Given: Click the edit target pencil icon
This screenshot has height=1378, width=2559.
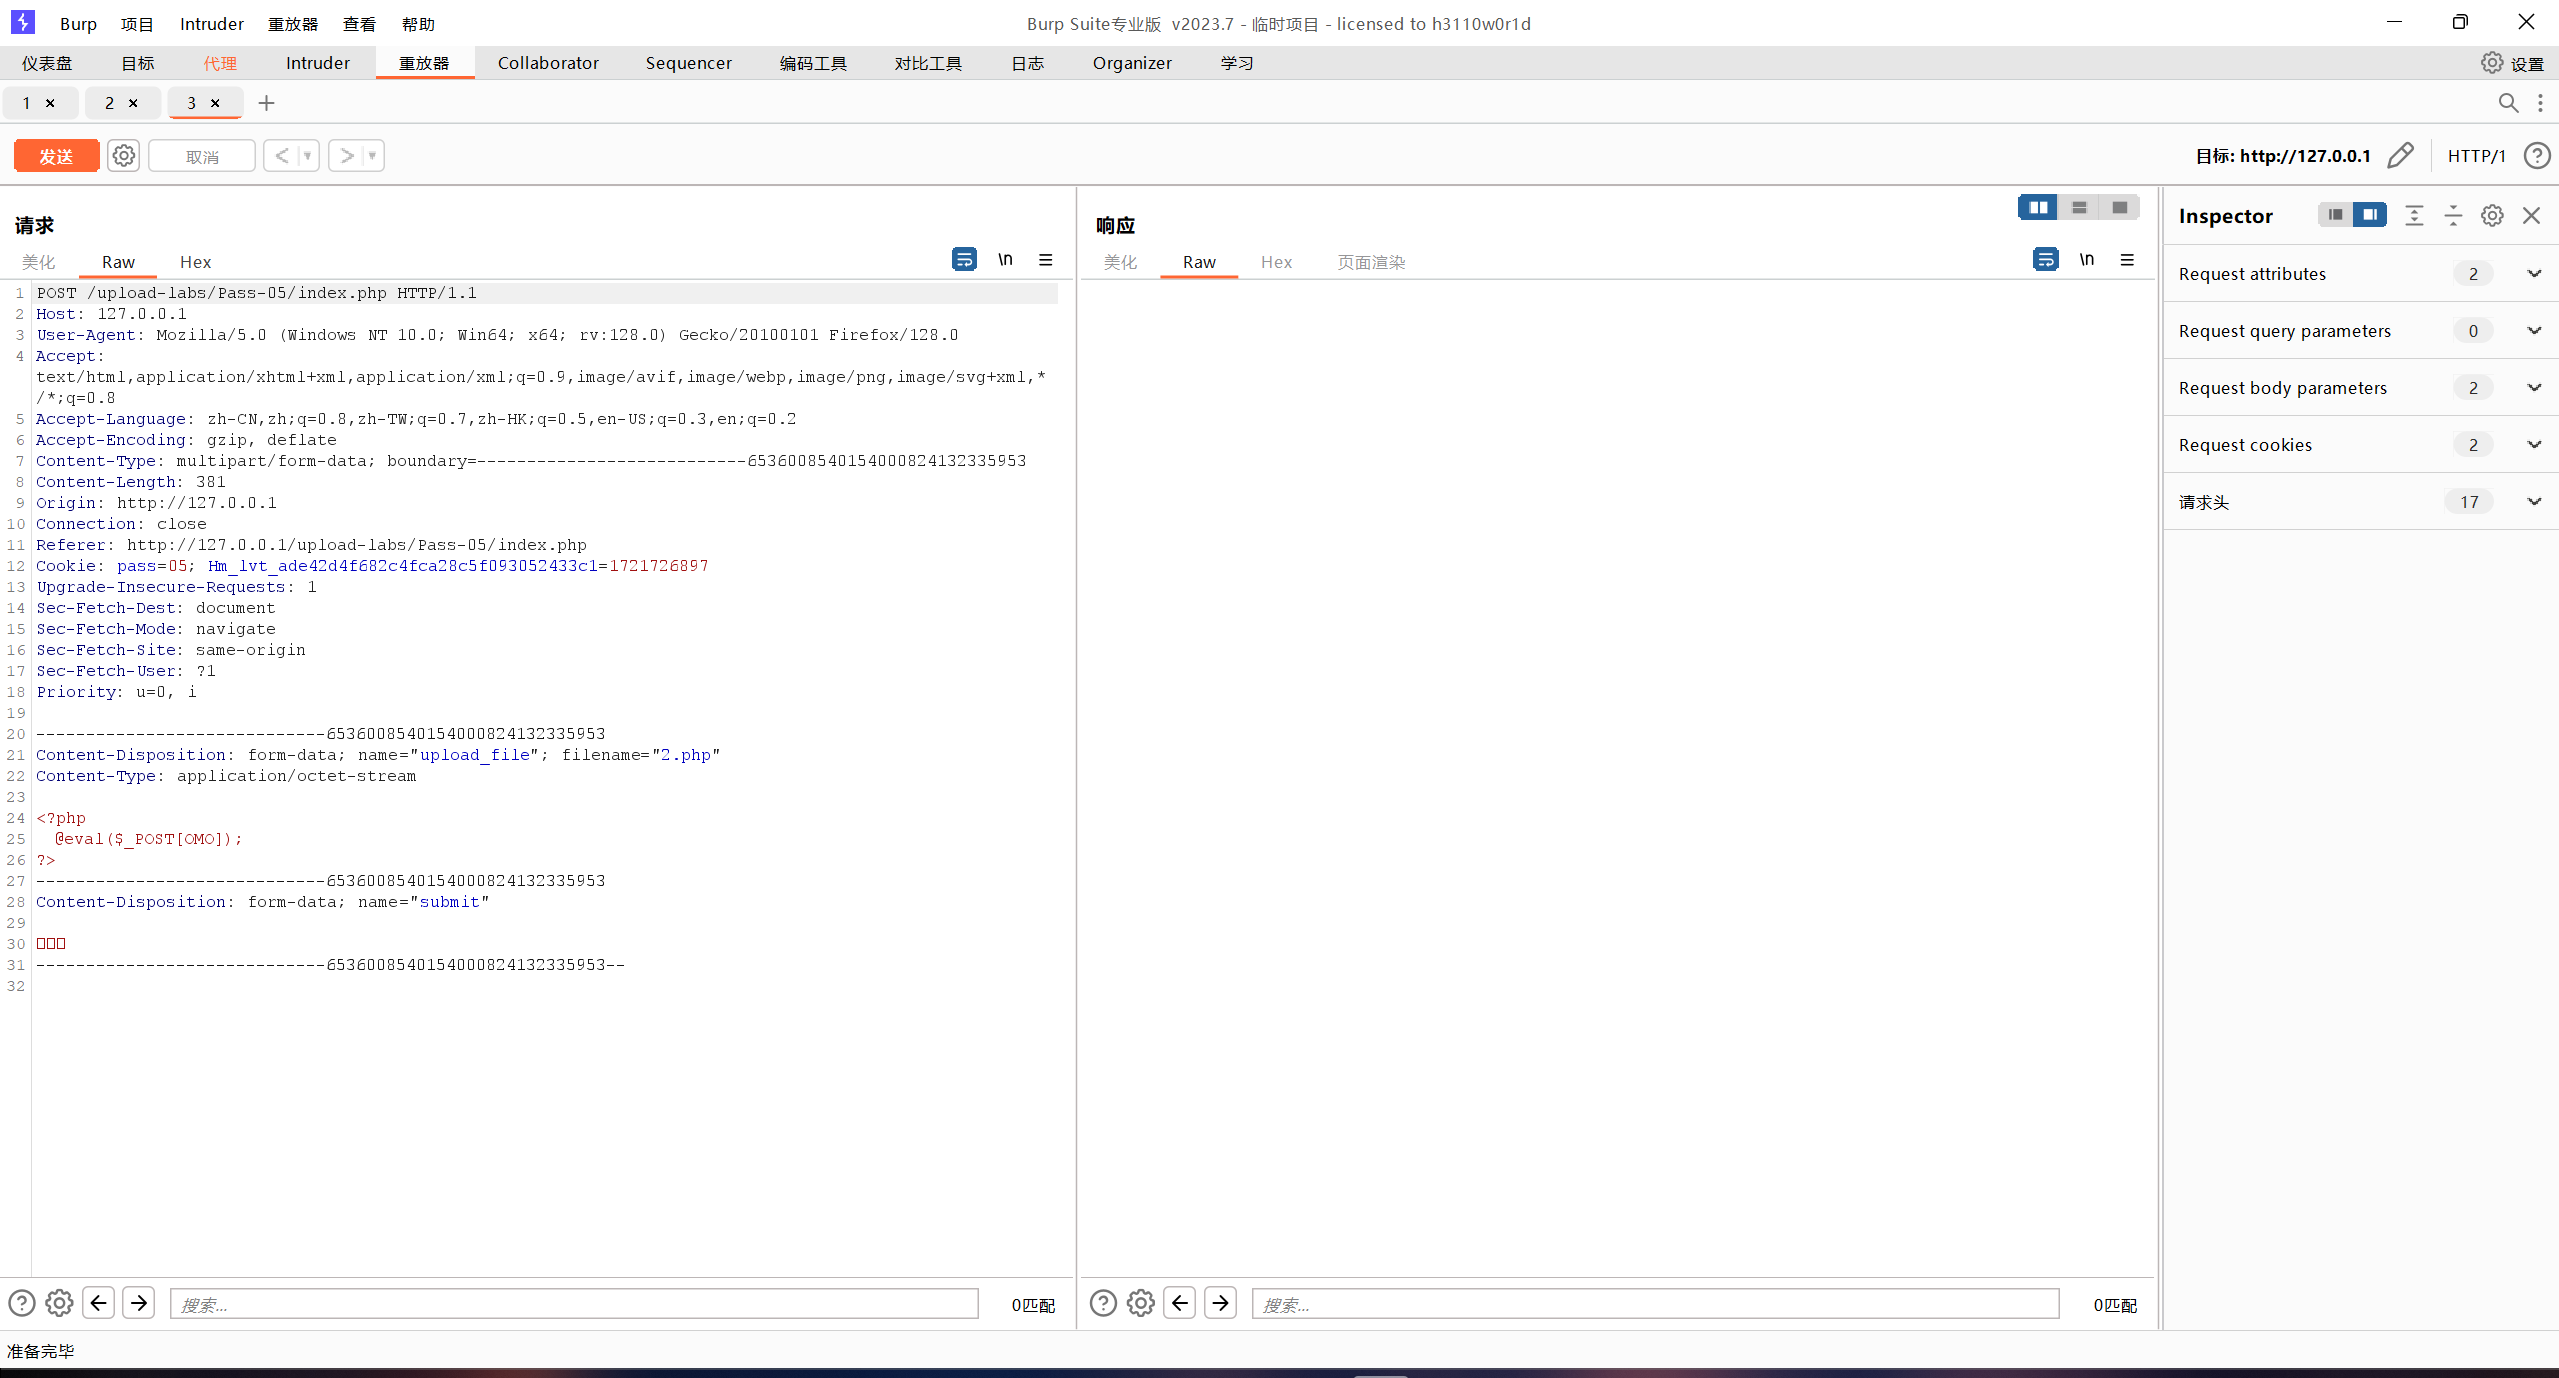Looking at the screenshot, I should point(2400,155).
